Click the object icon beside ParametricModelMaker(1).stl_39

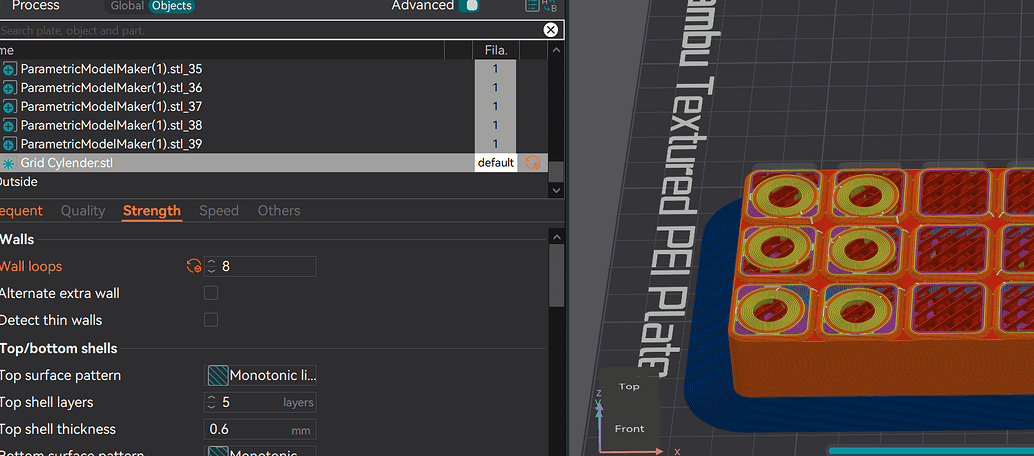[9, 144]
